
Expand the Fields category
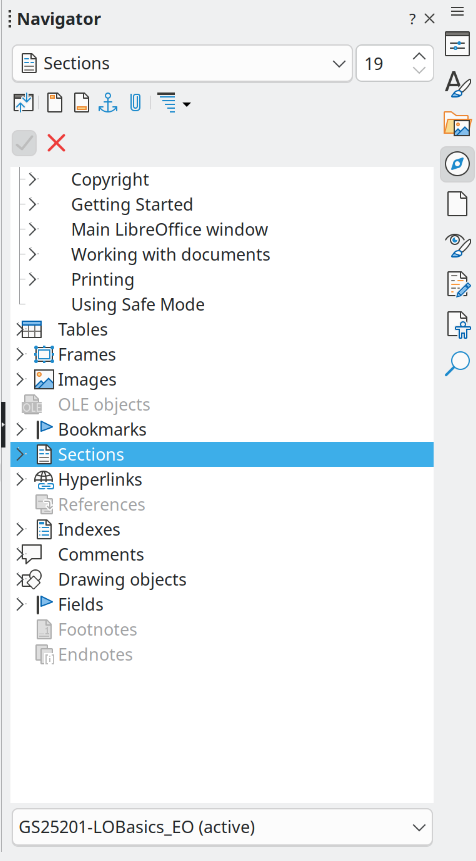pos(20,605)
